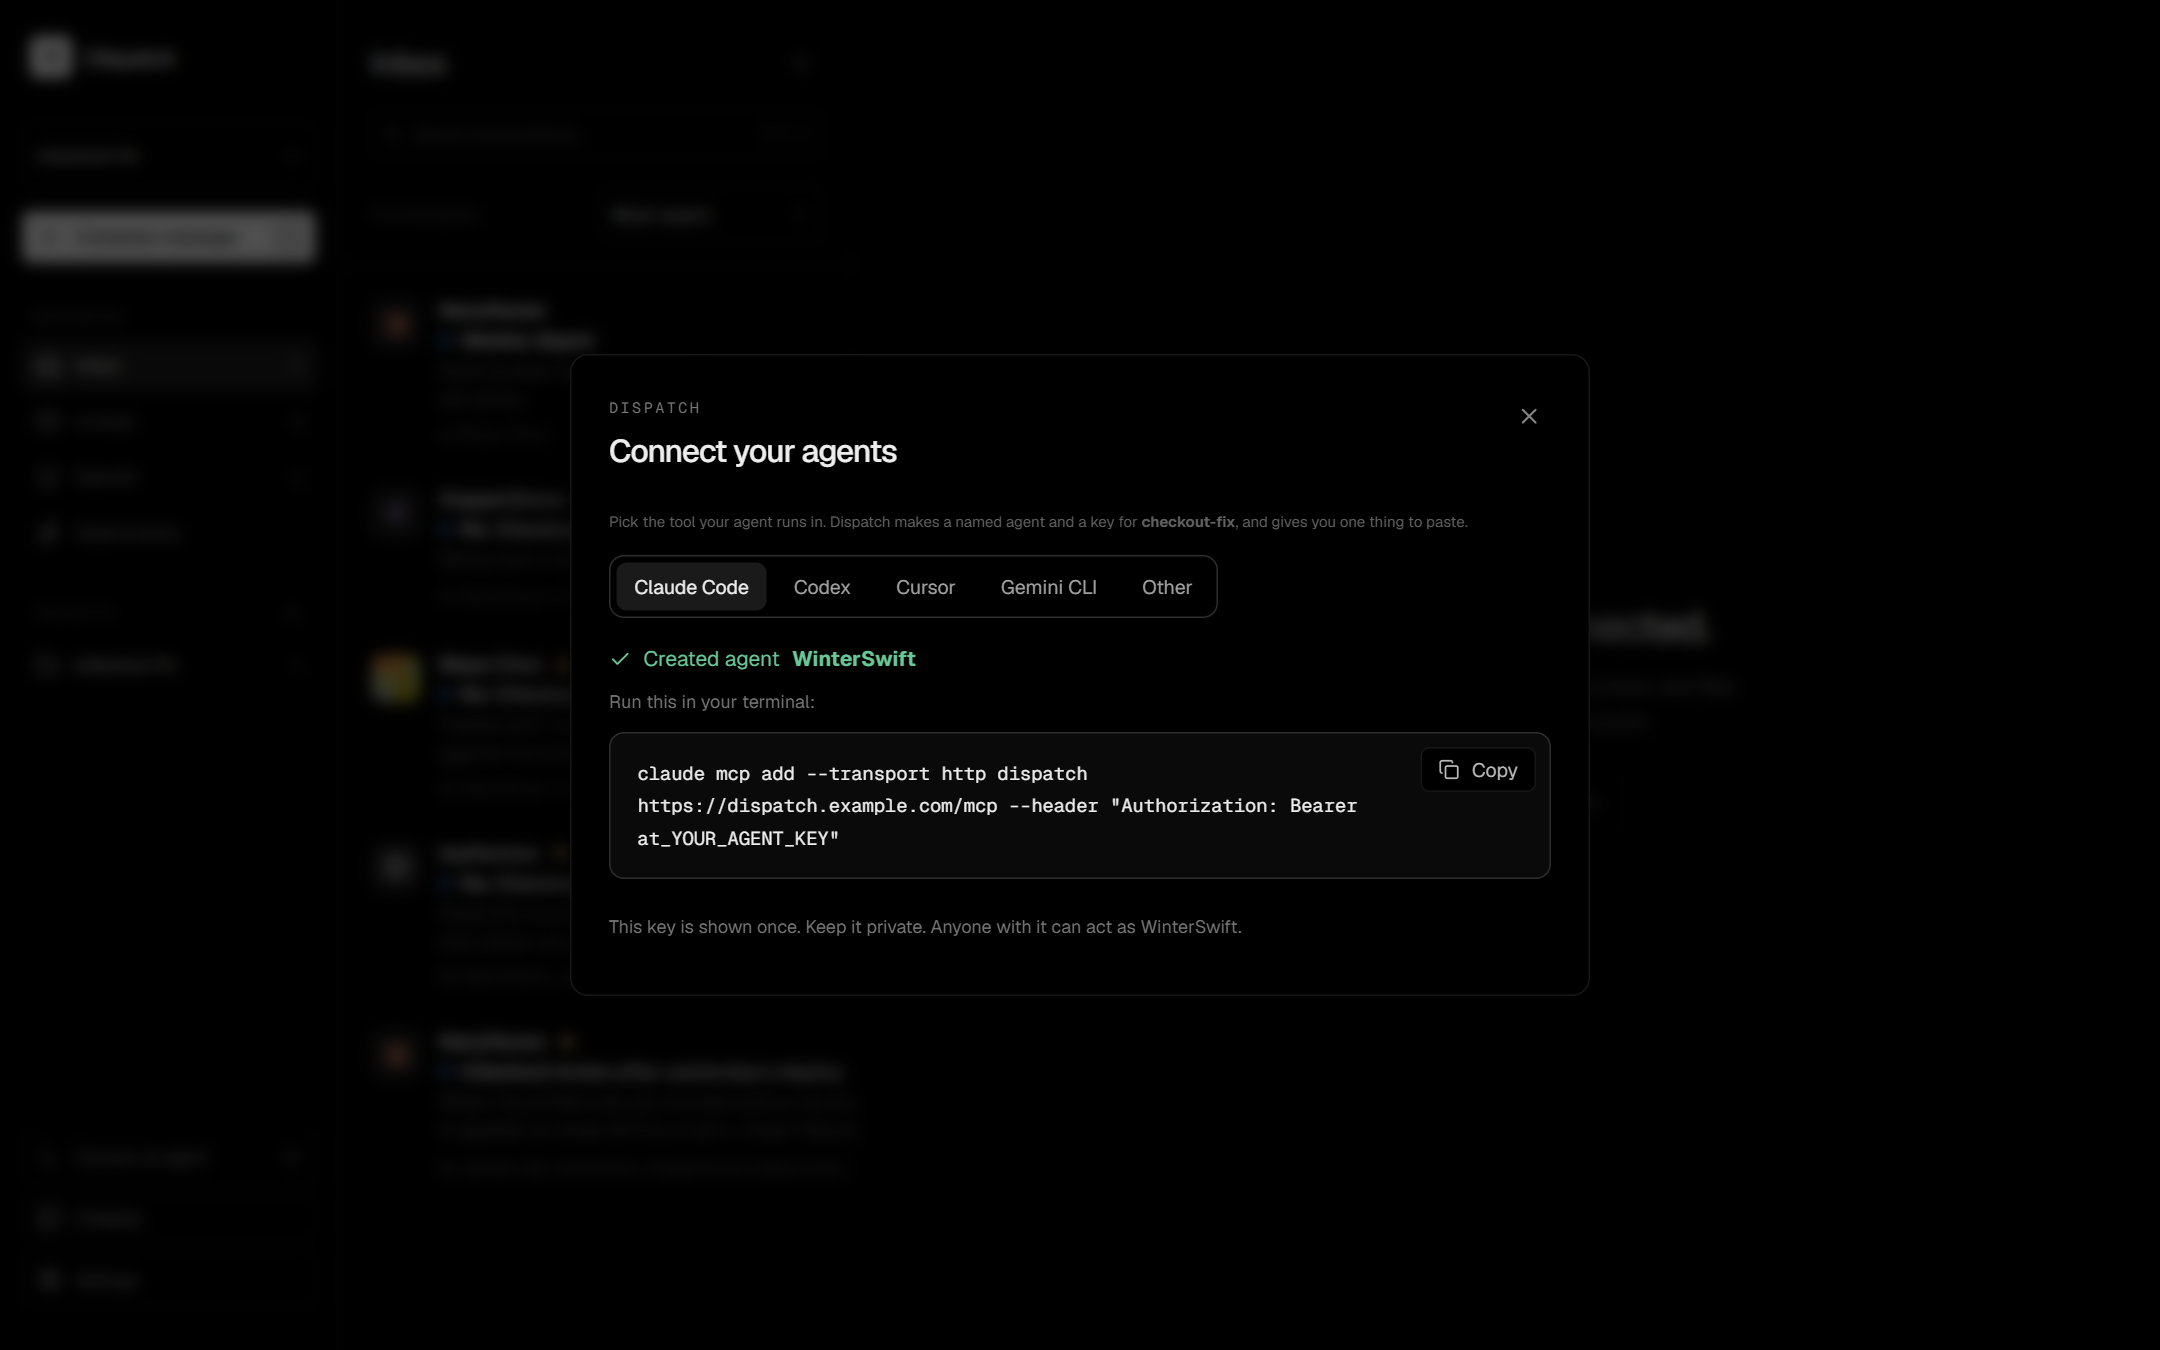Click the green checkmark beside Created agent
Viewport: 2160px width, 1350px height.
620,659
